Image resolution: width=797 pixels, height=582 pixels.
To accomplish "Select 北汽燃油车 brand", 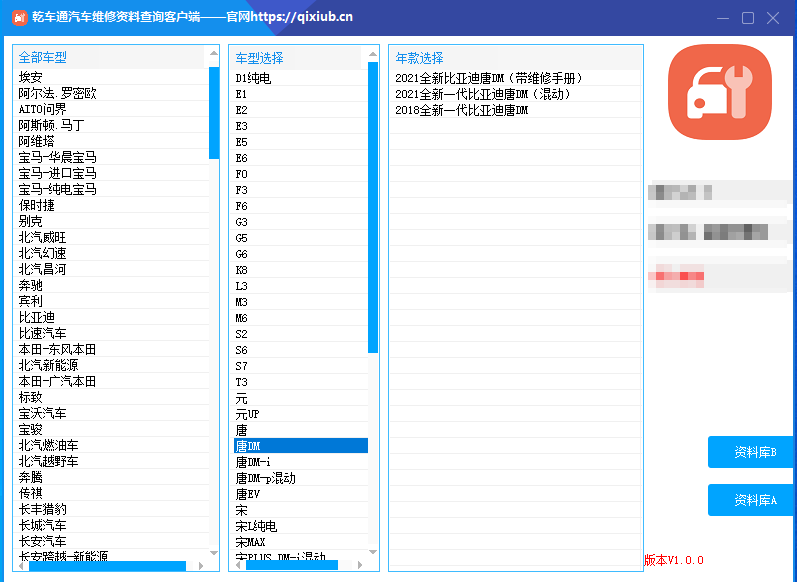I will pyautogui.click(x=111, y=445).
